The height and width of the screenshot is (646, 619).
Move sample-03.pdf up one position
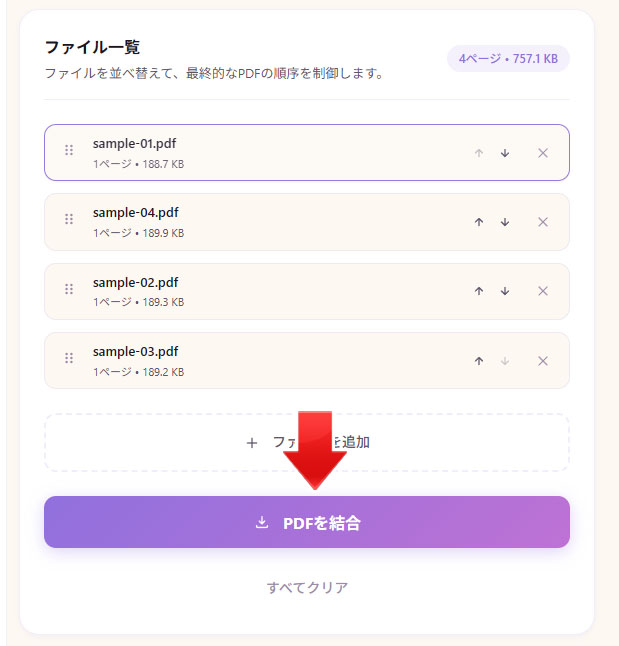(479, 361)
